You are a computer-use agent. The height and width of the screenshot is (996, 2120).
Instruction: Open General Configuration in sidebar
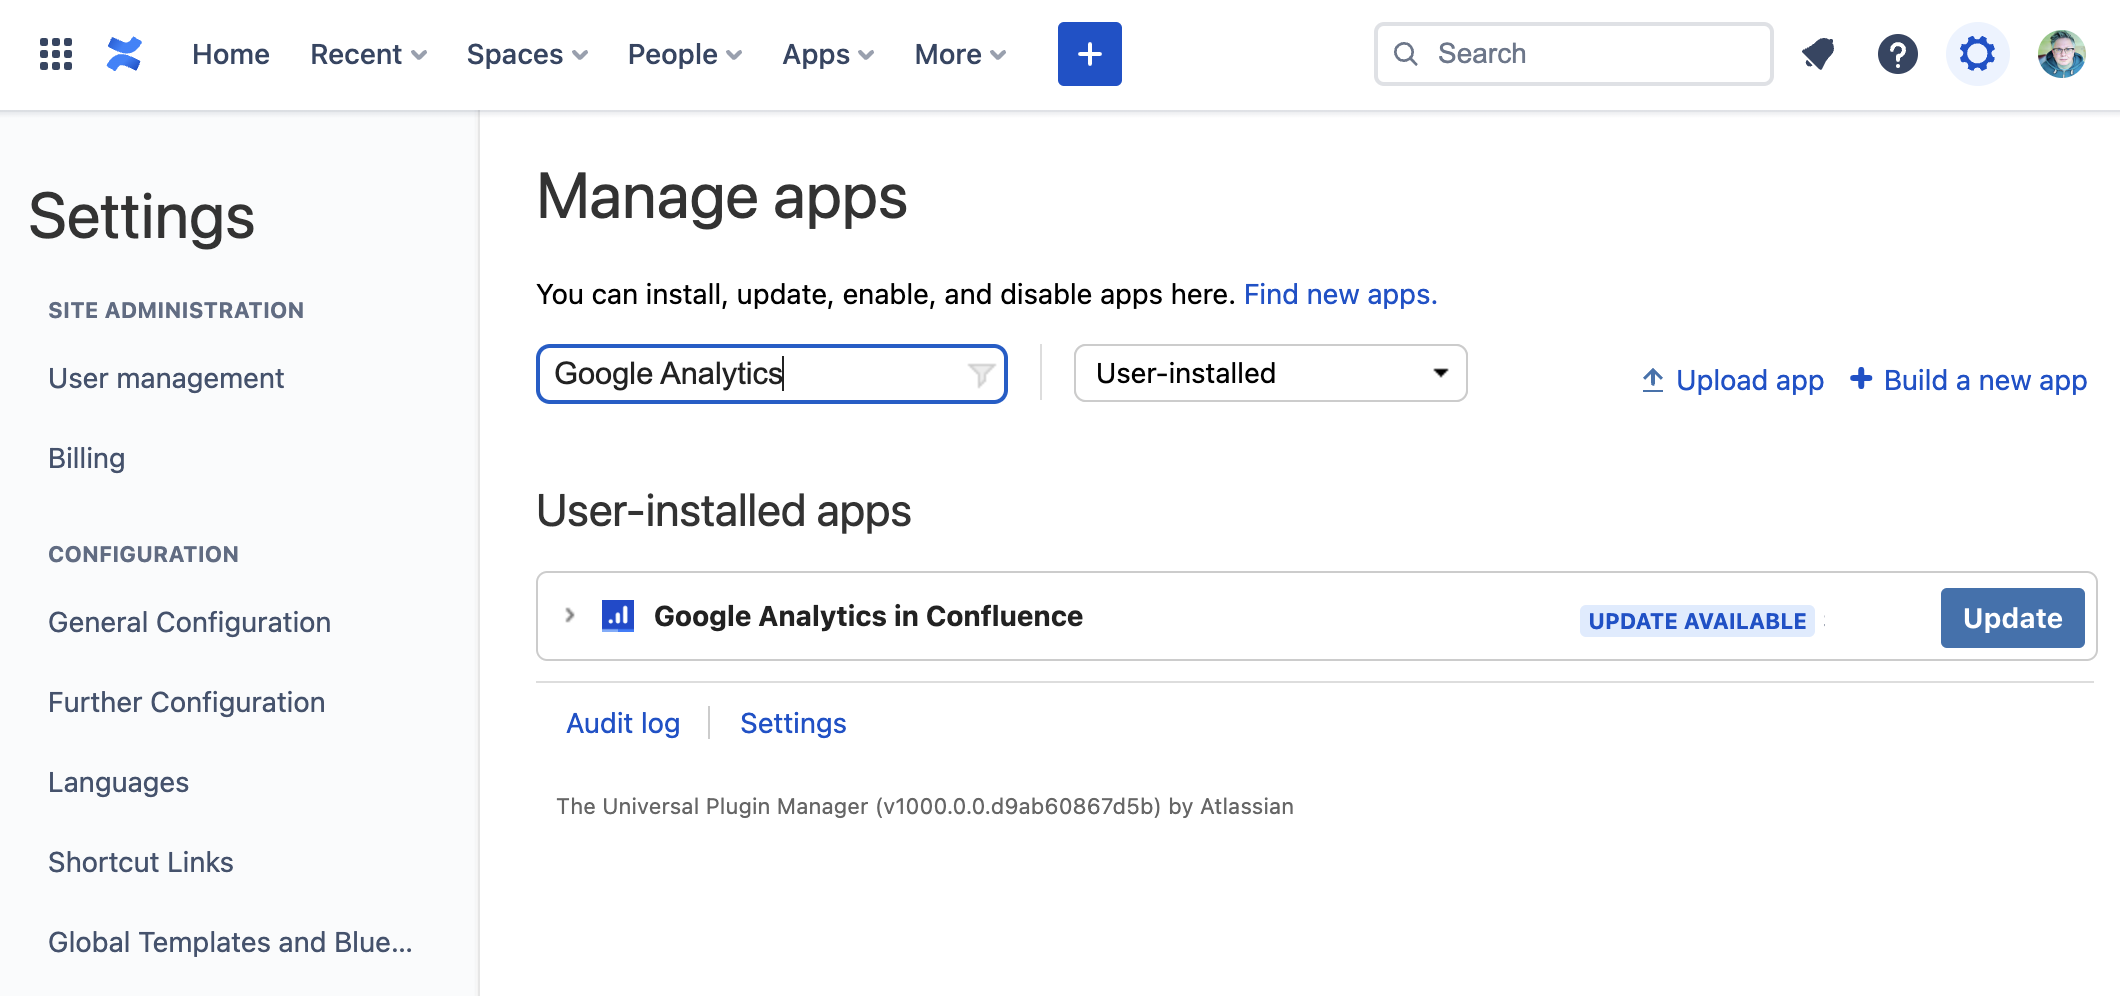[x=189, y=622]
